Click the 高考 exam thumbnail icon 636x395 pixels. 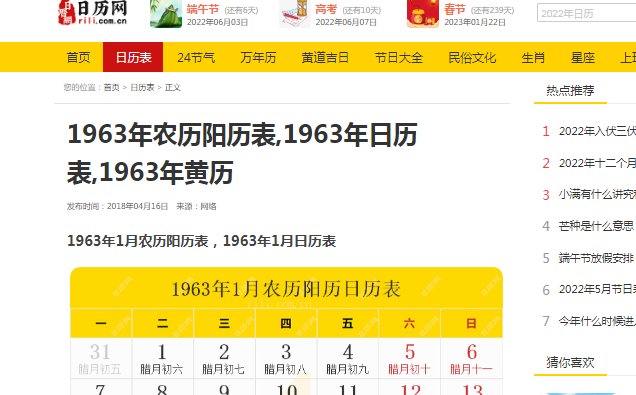294,13
